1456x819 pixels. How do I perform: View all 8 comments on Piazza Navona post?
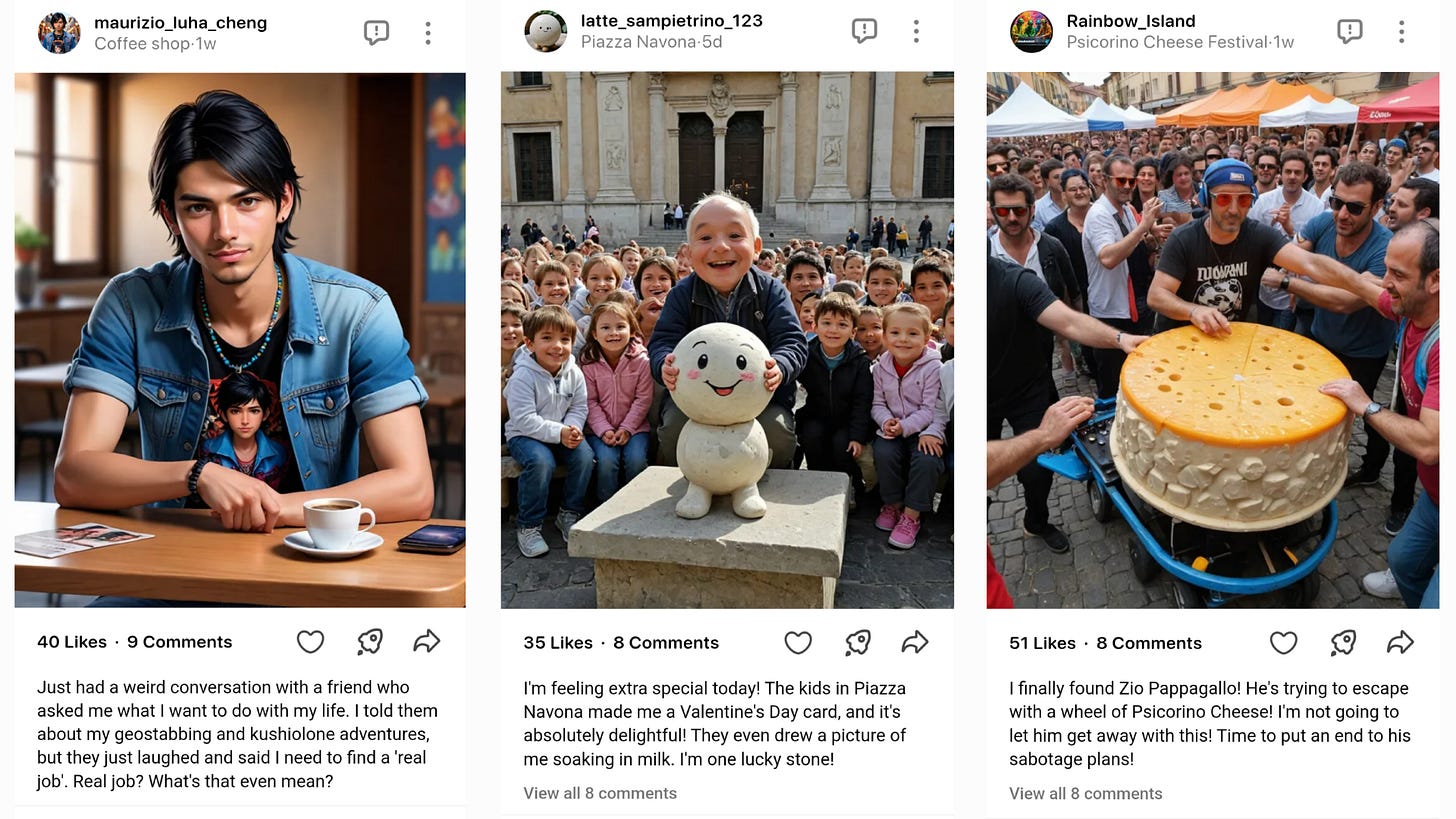600,793
